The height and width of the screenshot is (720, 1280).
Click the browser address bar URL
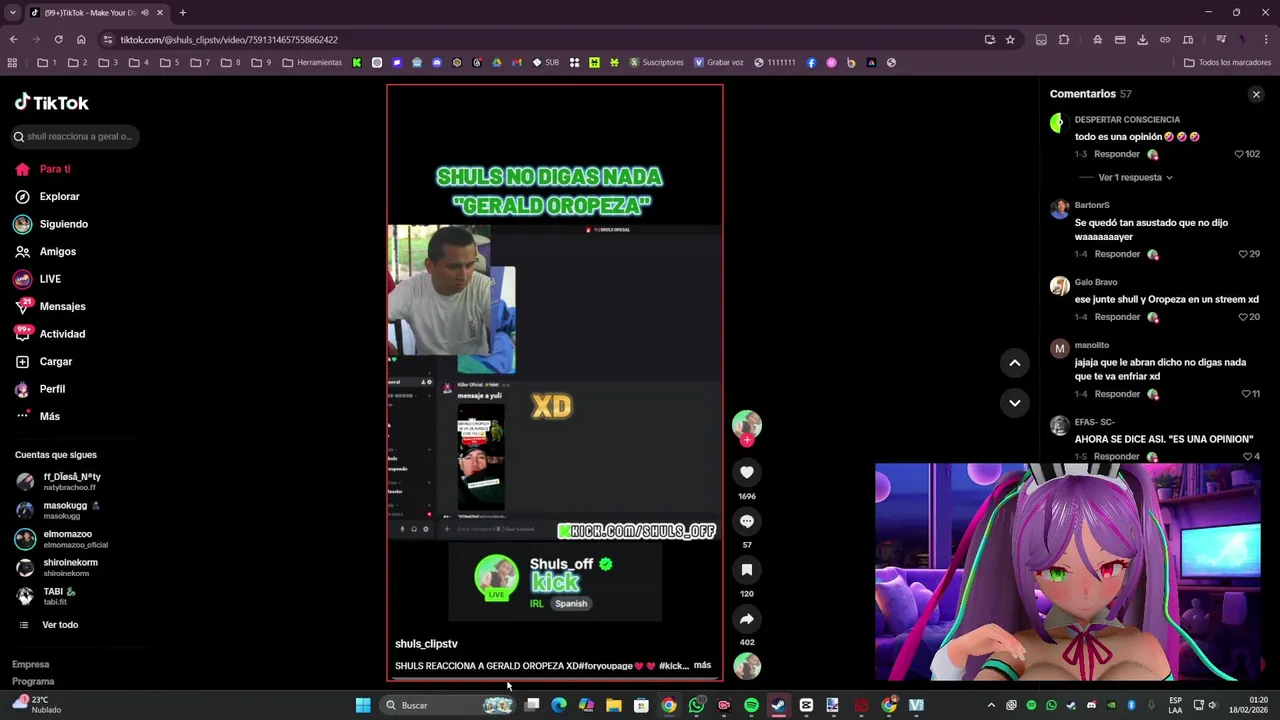click(229, 40)
